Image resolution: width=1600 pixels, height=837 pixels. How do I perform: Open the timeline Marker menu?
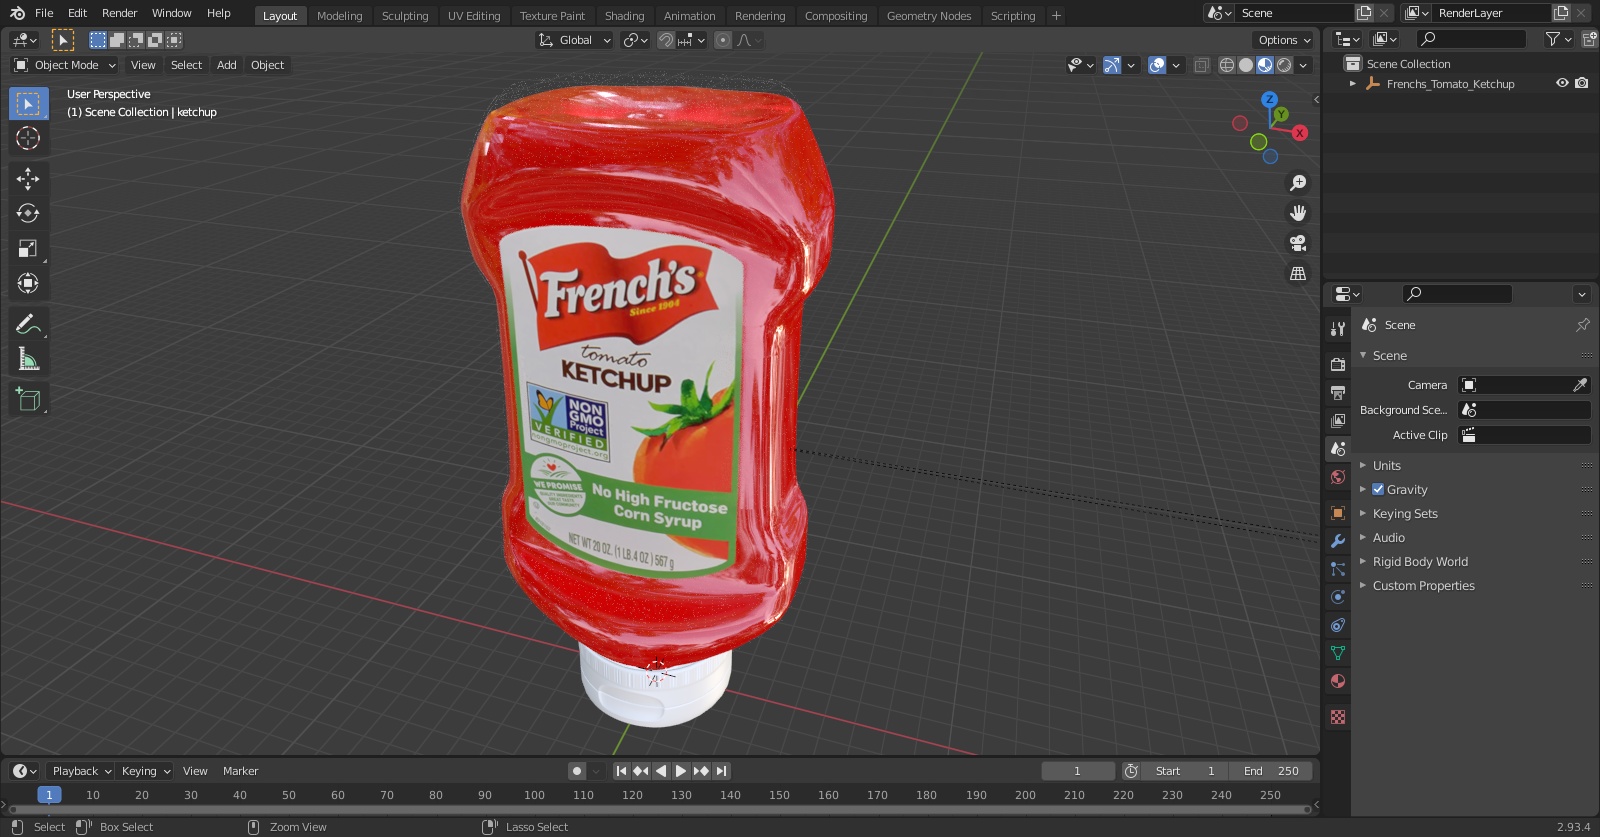click(x=240, y=771)
